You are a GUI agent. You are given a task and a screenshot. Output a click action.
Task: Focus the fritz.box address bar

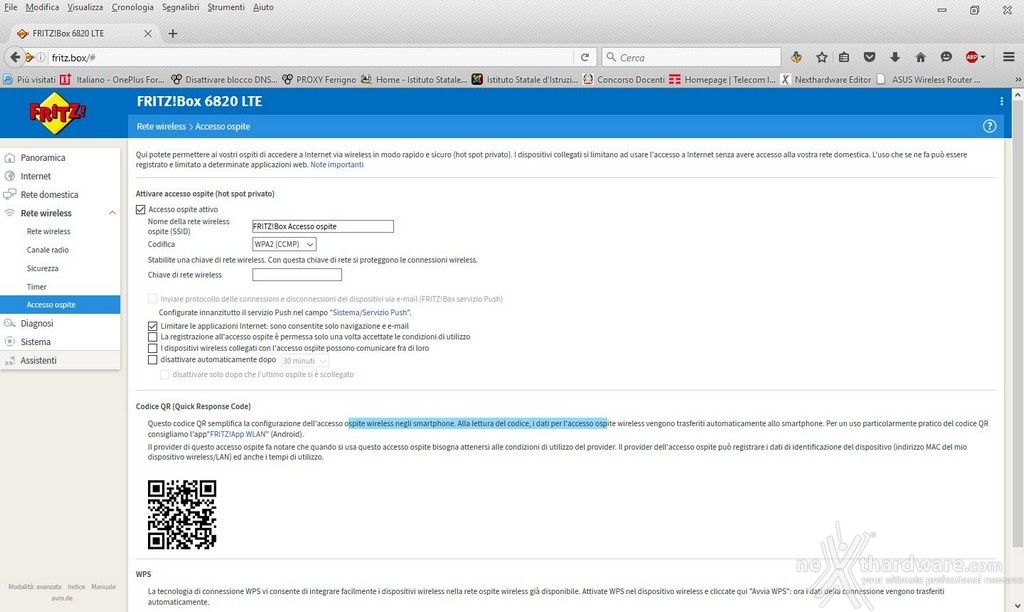click(x=310, y=57)
